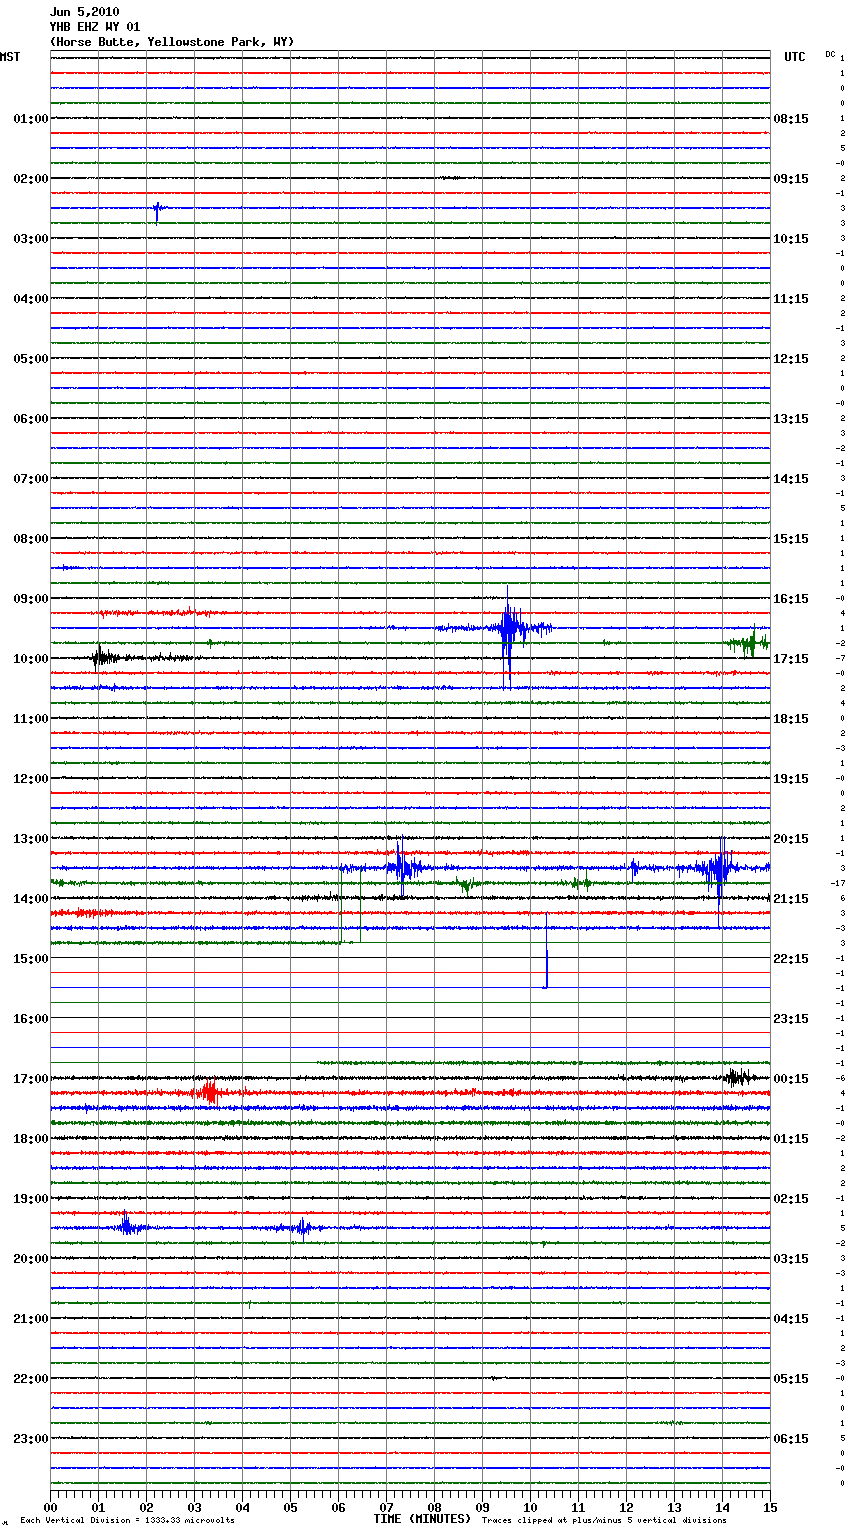
Task: Select the station code "YHB EHZ WY 01"
Action: tap(95, 27)
